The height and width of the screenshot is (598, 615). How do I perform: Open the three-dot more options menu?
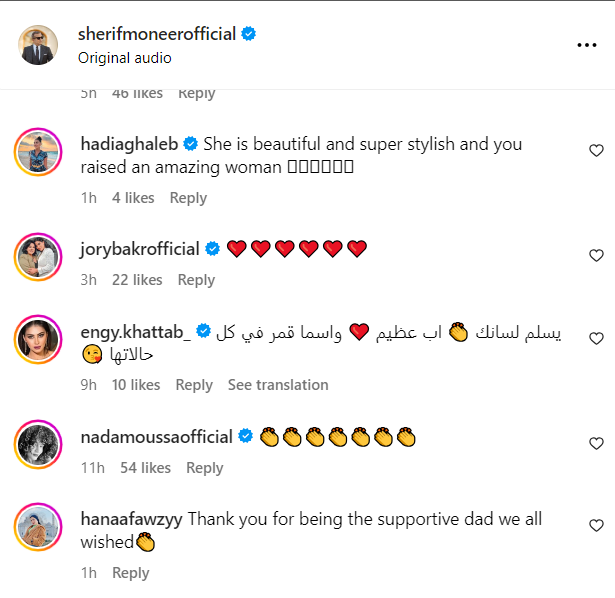(586, 45)
